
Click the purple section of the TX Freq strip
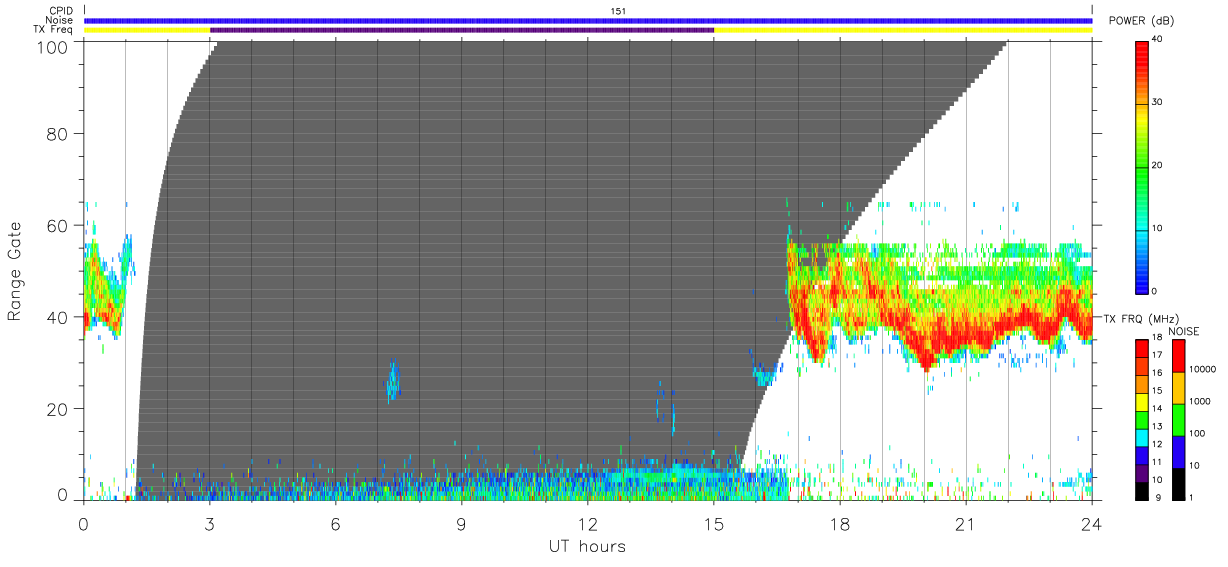(x=462, y=30)
